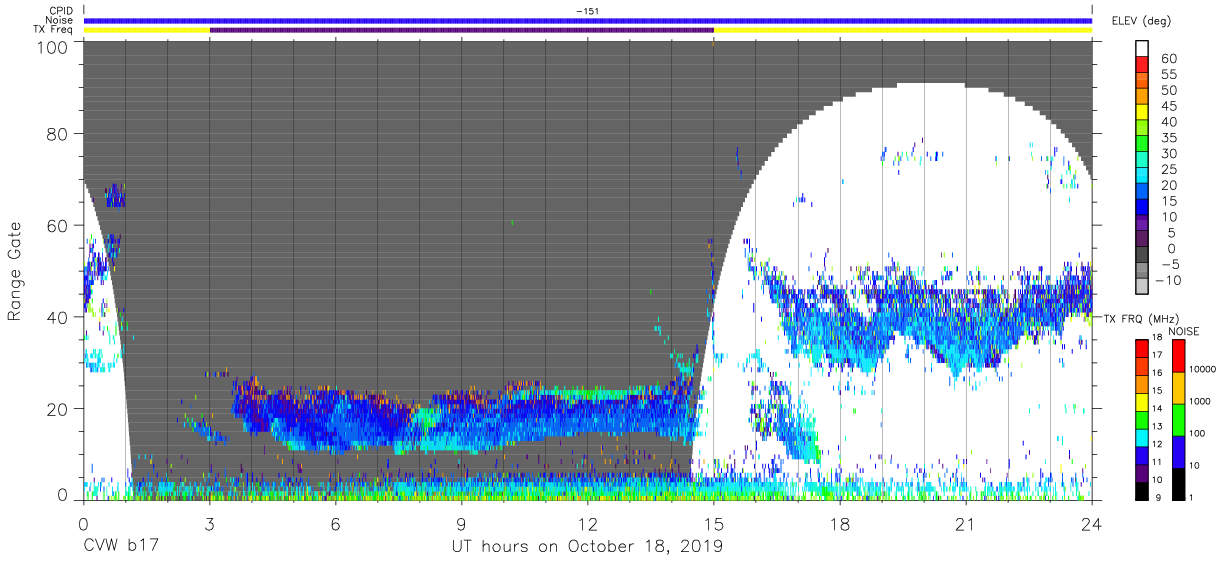The image size is (1228, 567).
Task: Click the 20 tick on Range Gate axis
Action: pos(59,408)
